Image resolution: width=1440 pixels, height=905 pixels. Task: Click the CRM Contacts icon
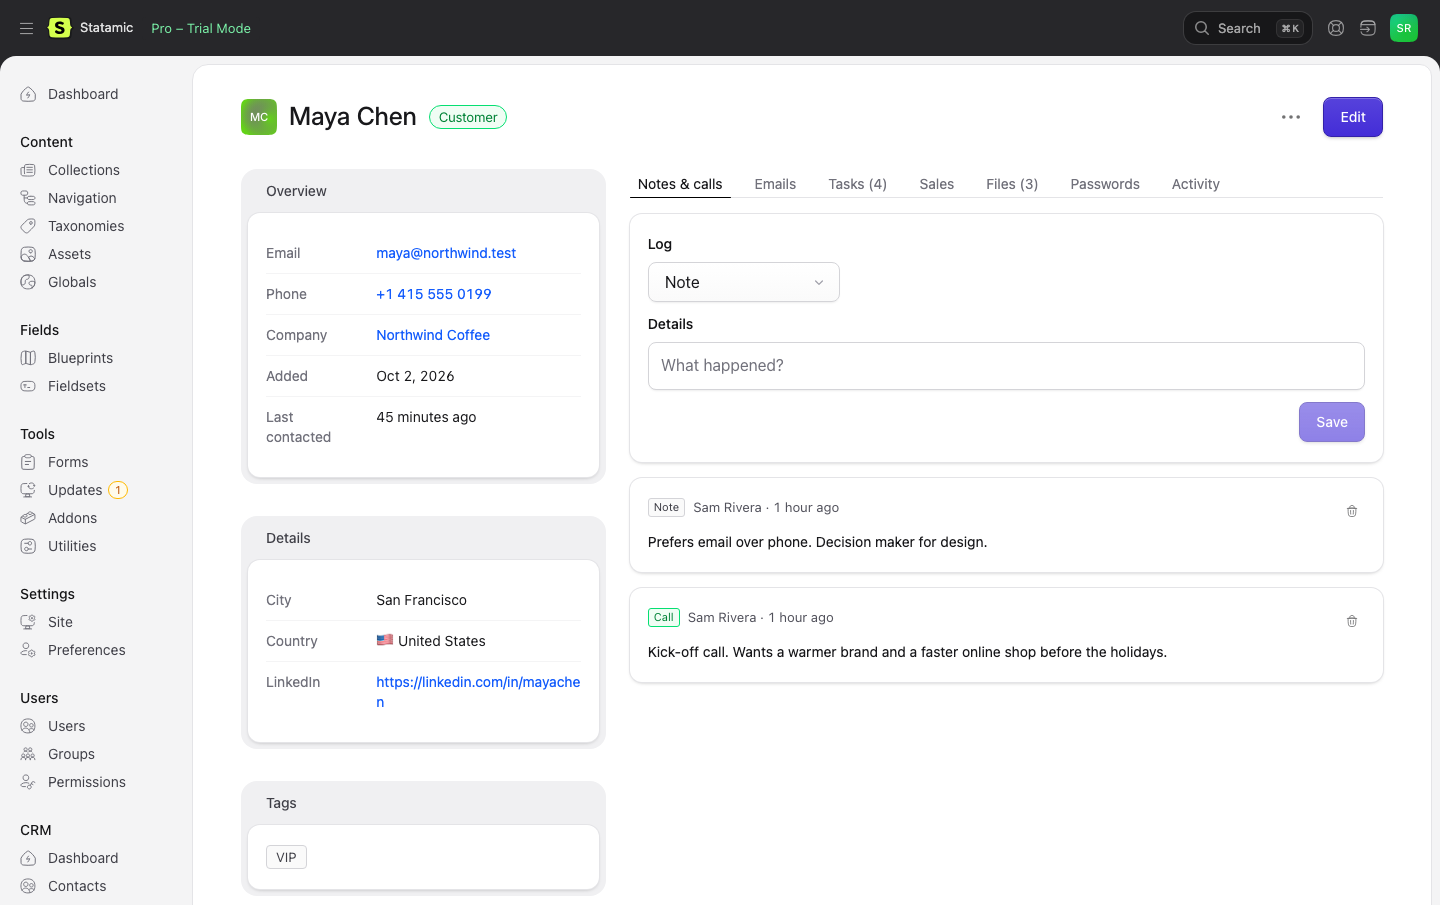click(28, 886)
